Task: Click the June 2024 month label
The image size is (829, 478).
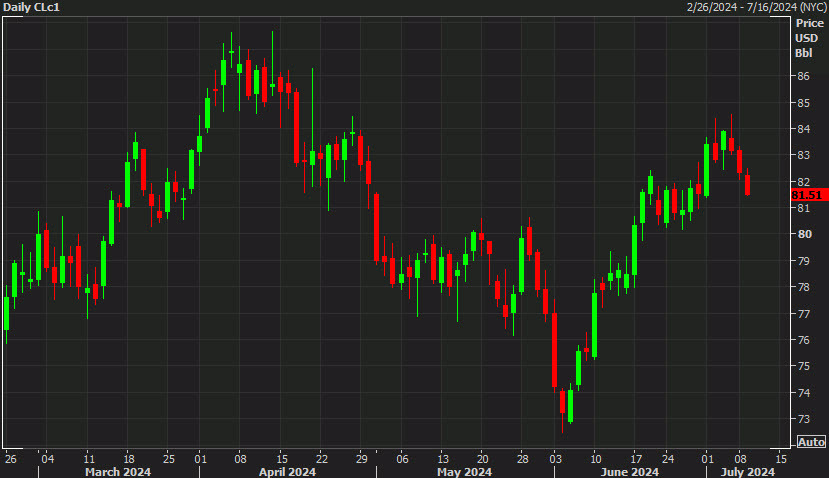Action: click(629, 472)
